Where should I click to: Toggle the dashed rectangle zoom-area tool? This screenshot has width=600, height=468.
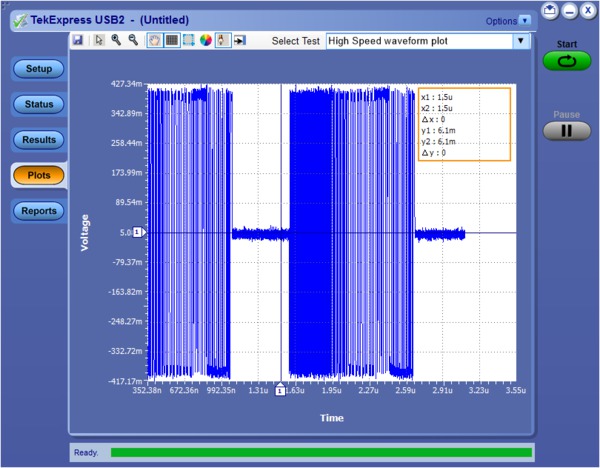[x=188, y=41]
